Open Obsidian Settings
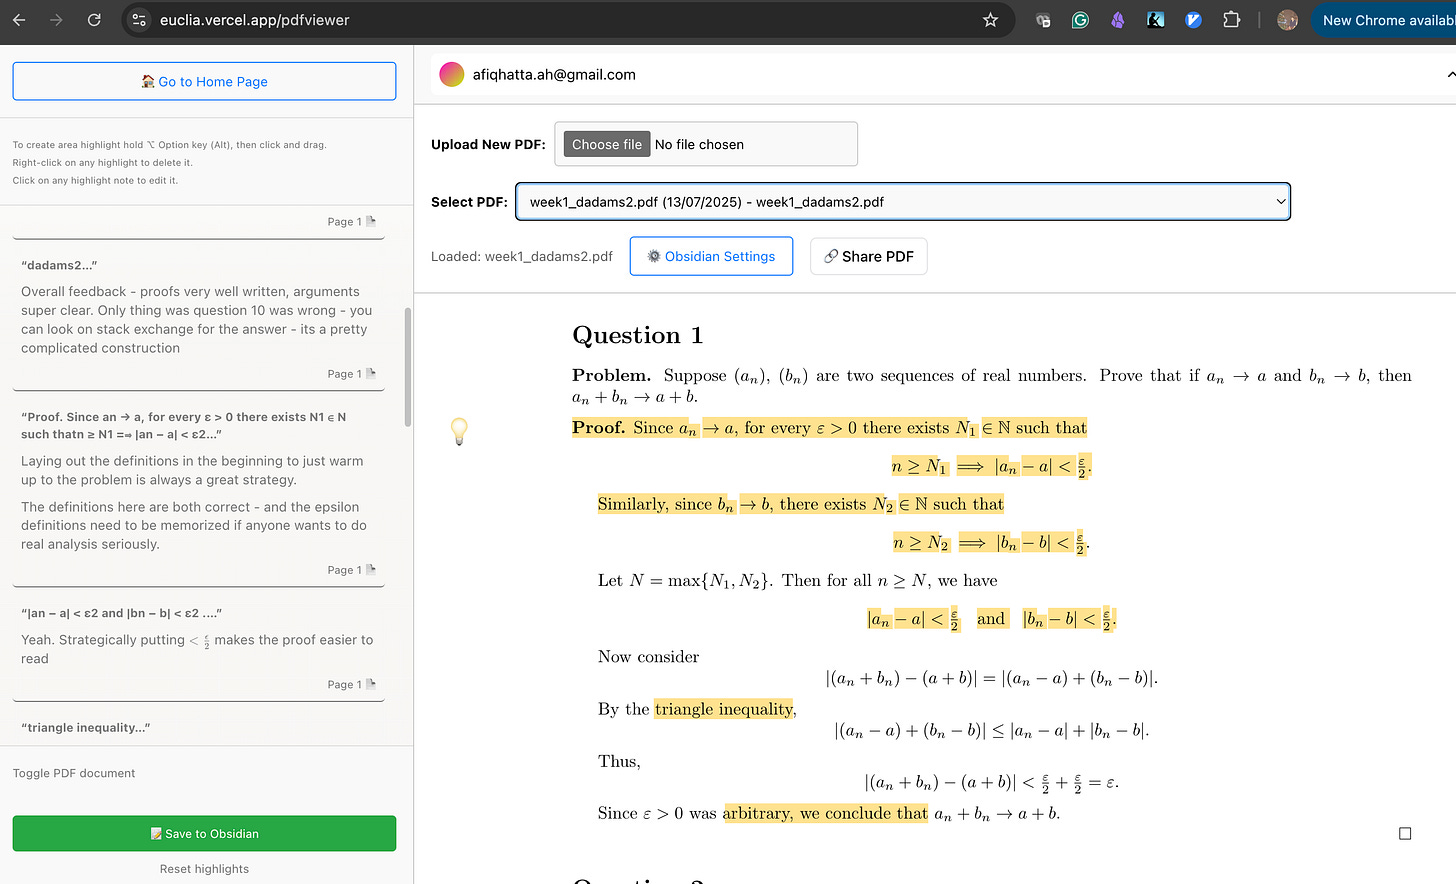The width and height of the screenshot is (1456, 884). 711,256
